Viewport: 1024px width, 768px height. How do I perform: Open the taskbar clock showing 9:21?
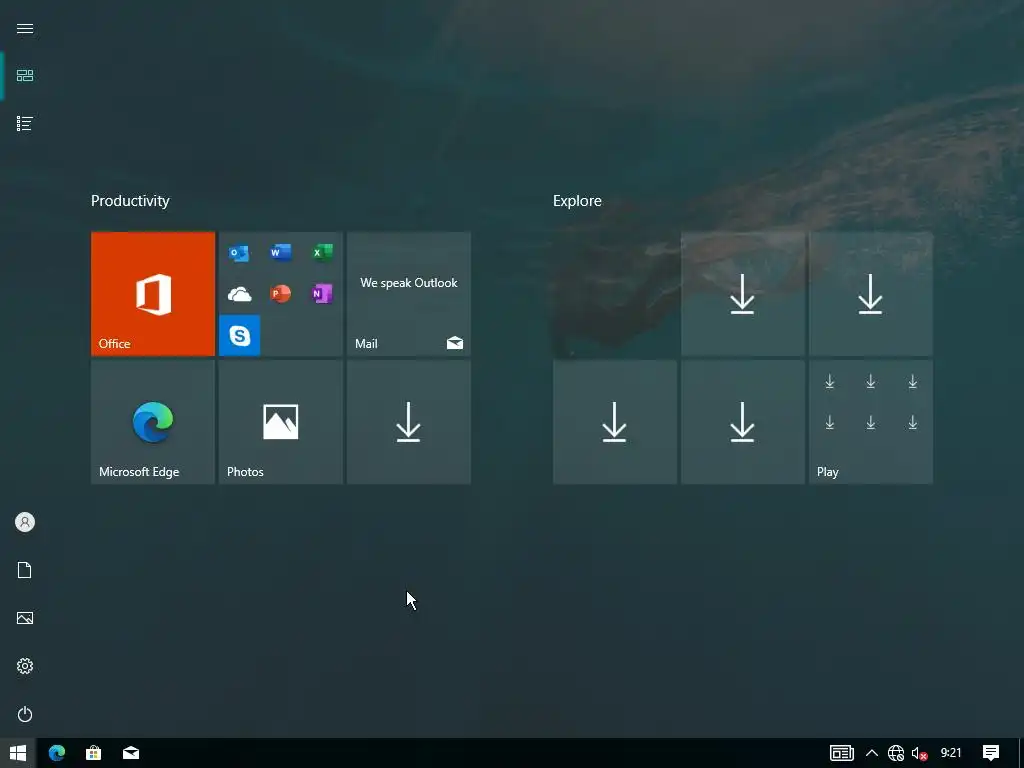tap(951, 753)
